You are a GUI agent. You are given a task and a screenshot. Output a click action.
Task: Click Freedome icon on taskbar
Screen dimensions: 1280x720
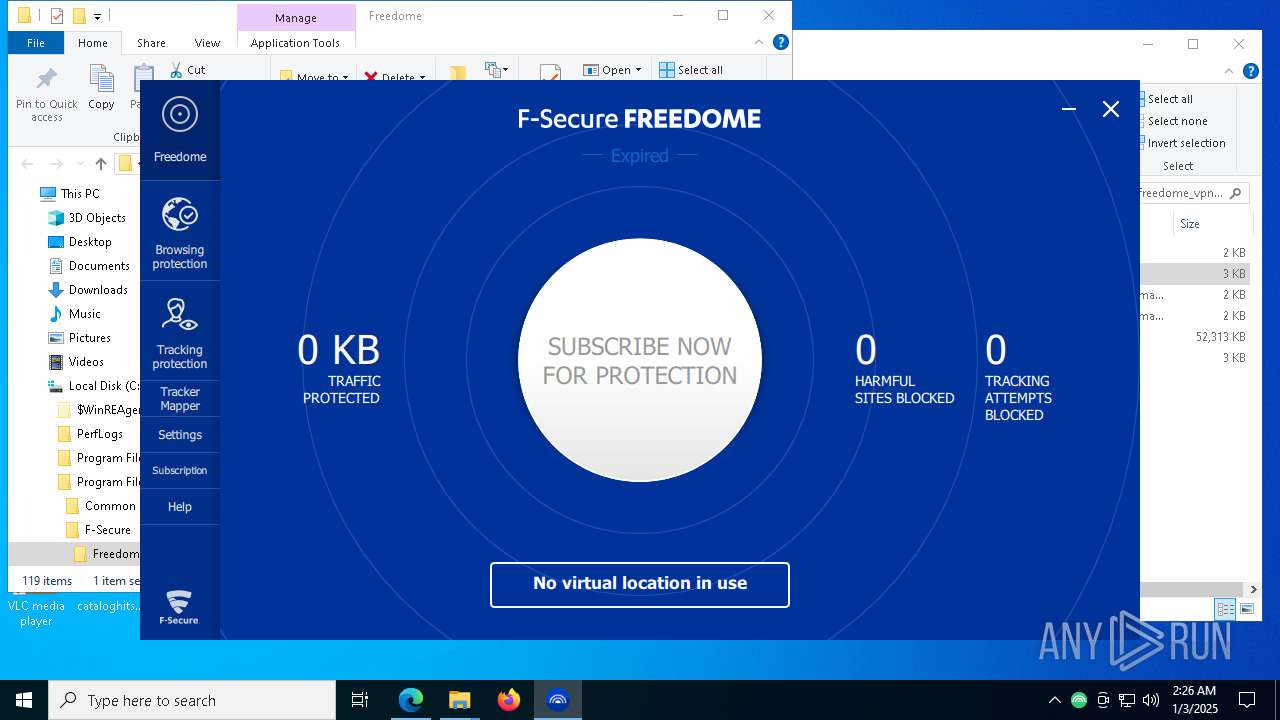(558, 700)
